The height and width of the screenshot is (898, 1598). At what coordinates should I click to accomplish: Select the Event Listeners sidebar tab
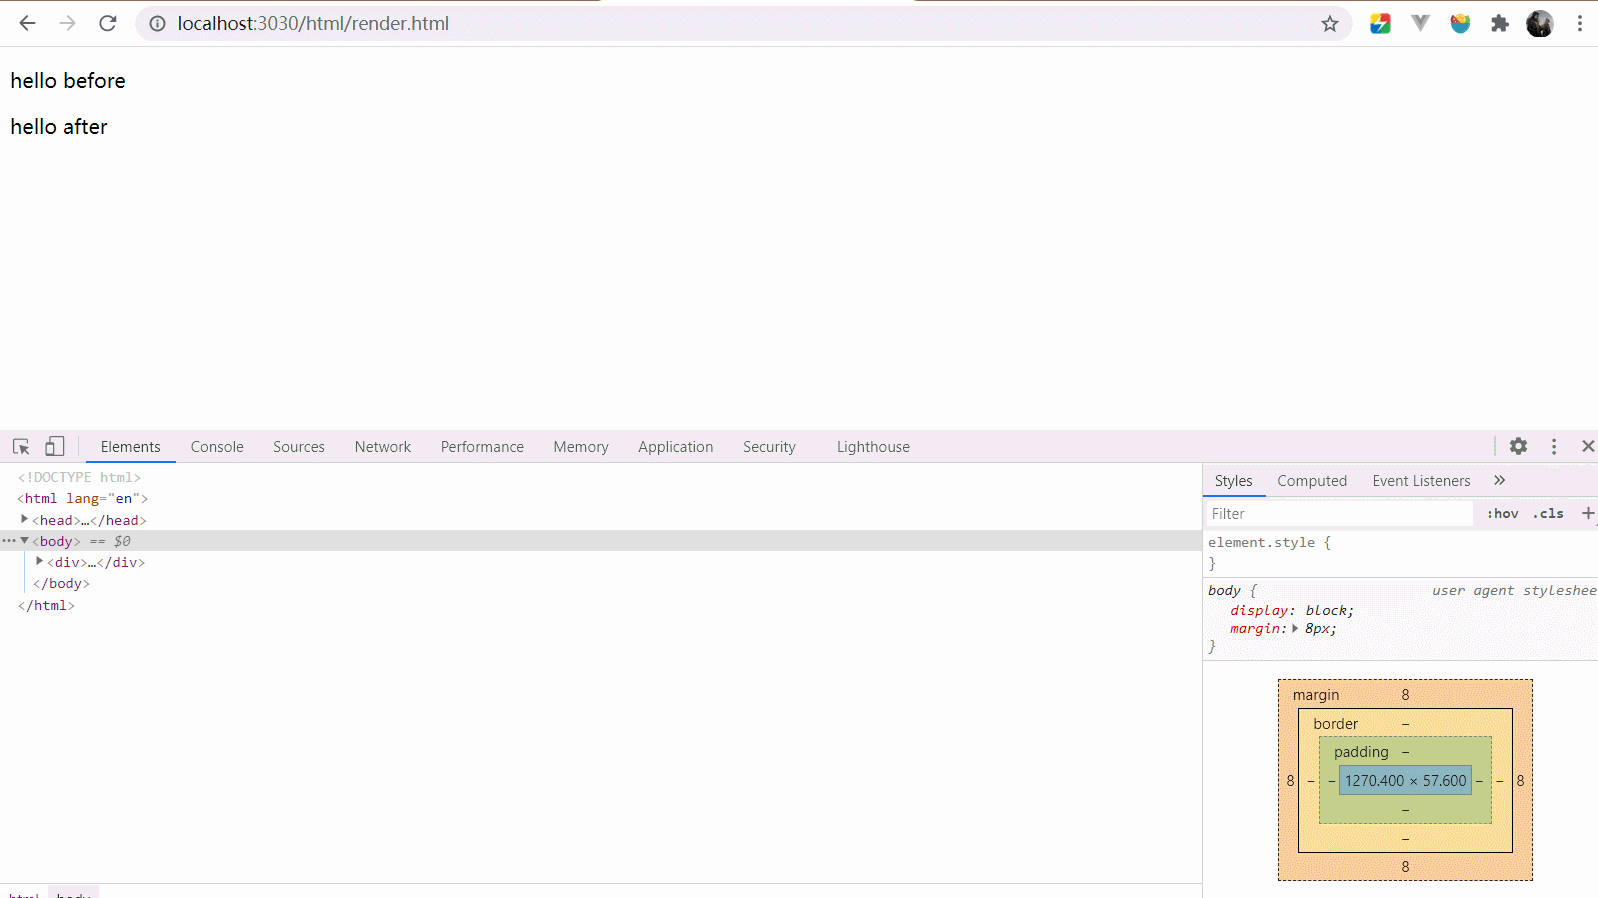[1421, 481]
